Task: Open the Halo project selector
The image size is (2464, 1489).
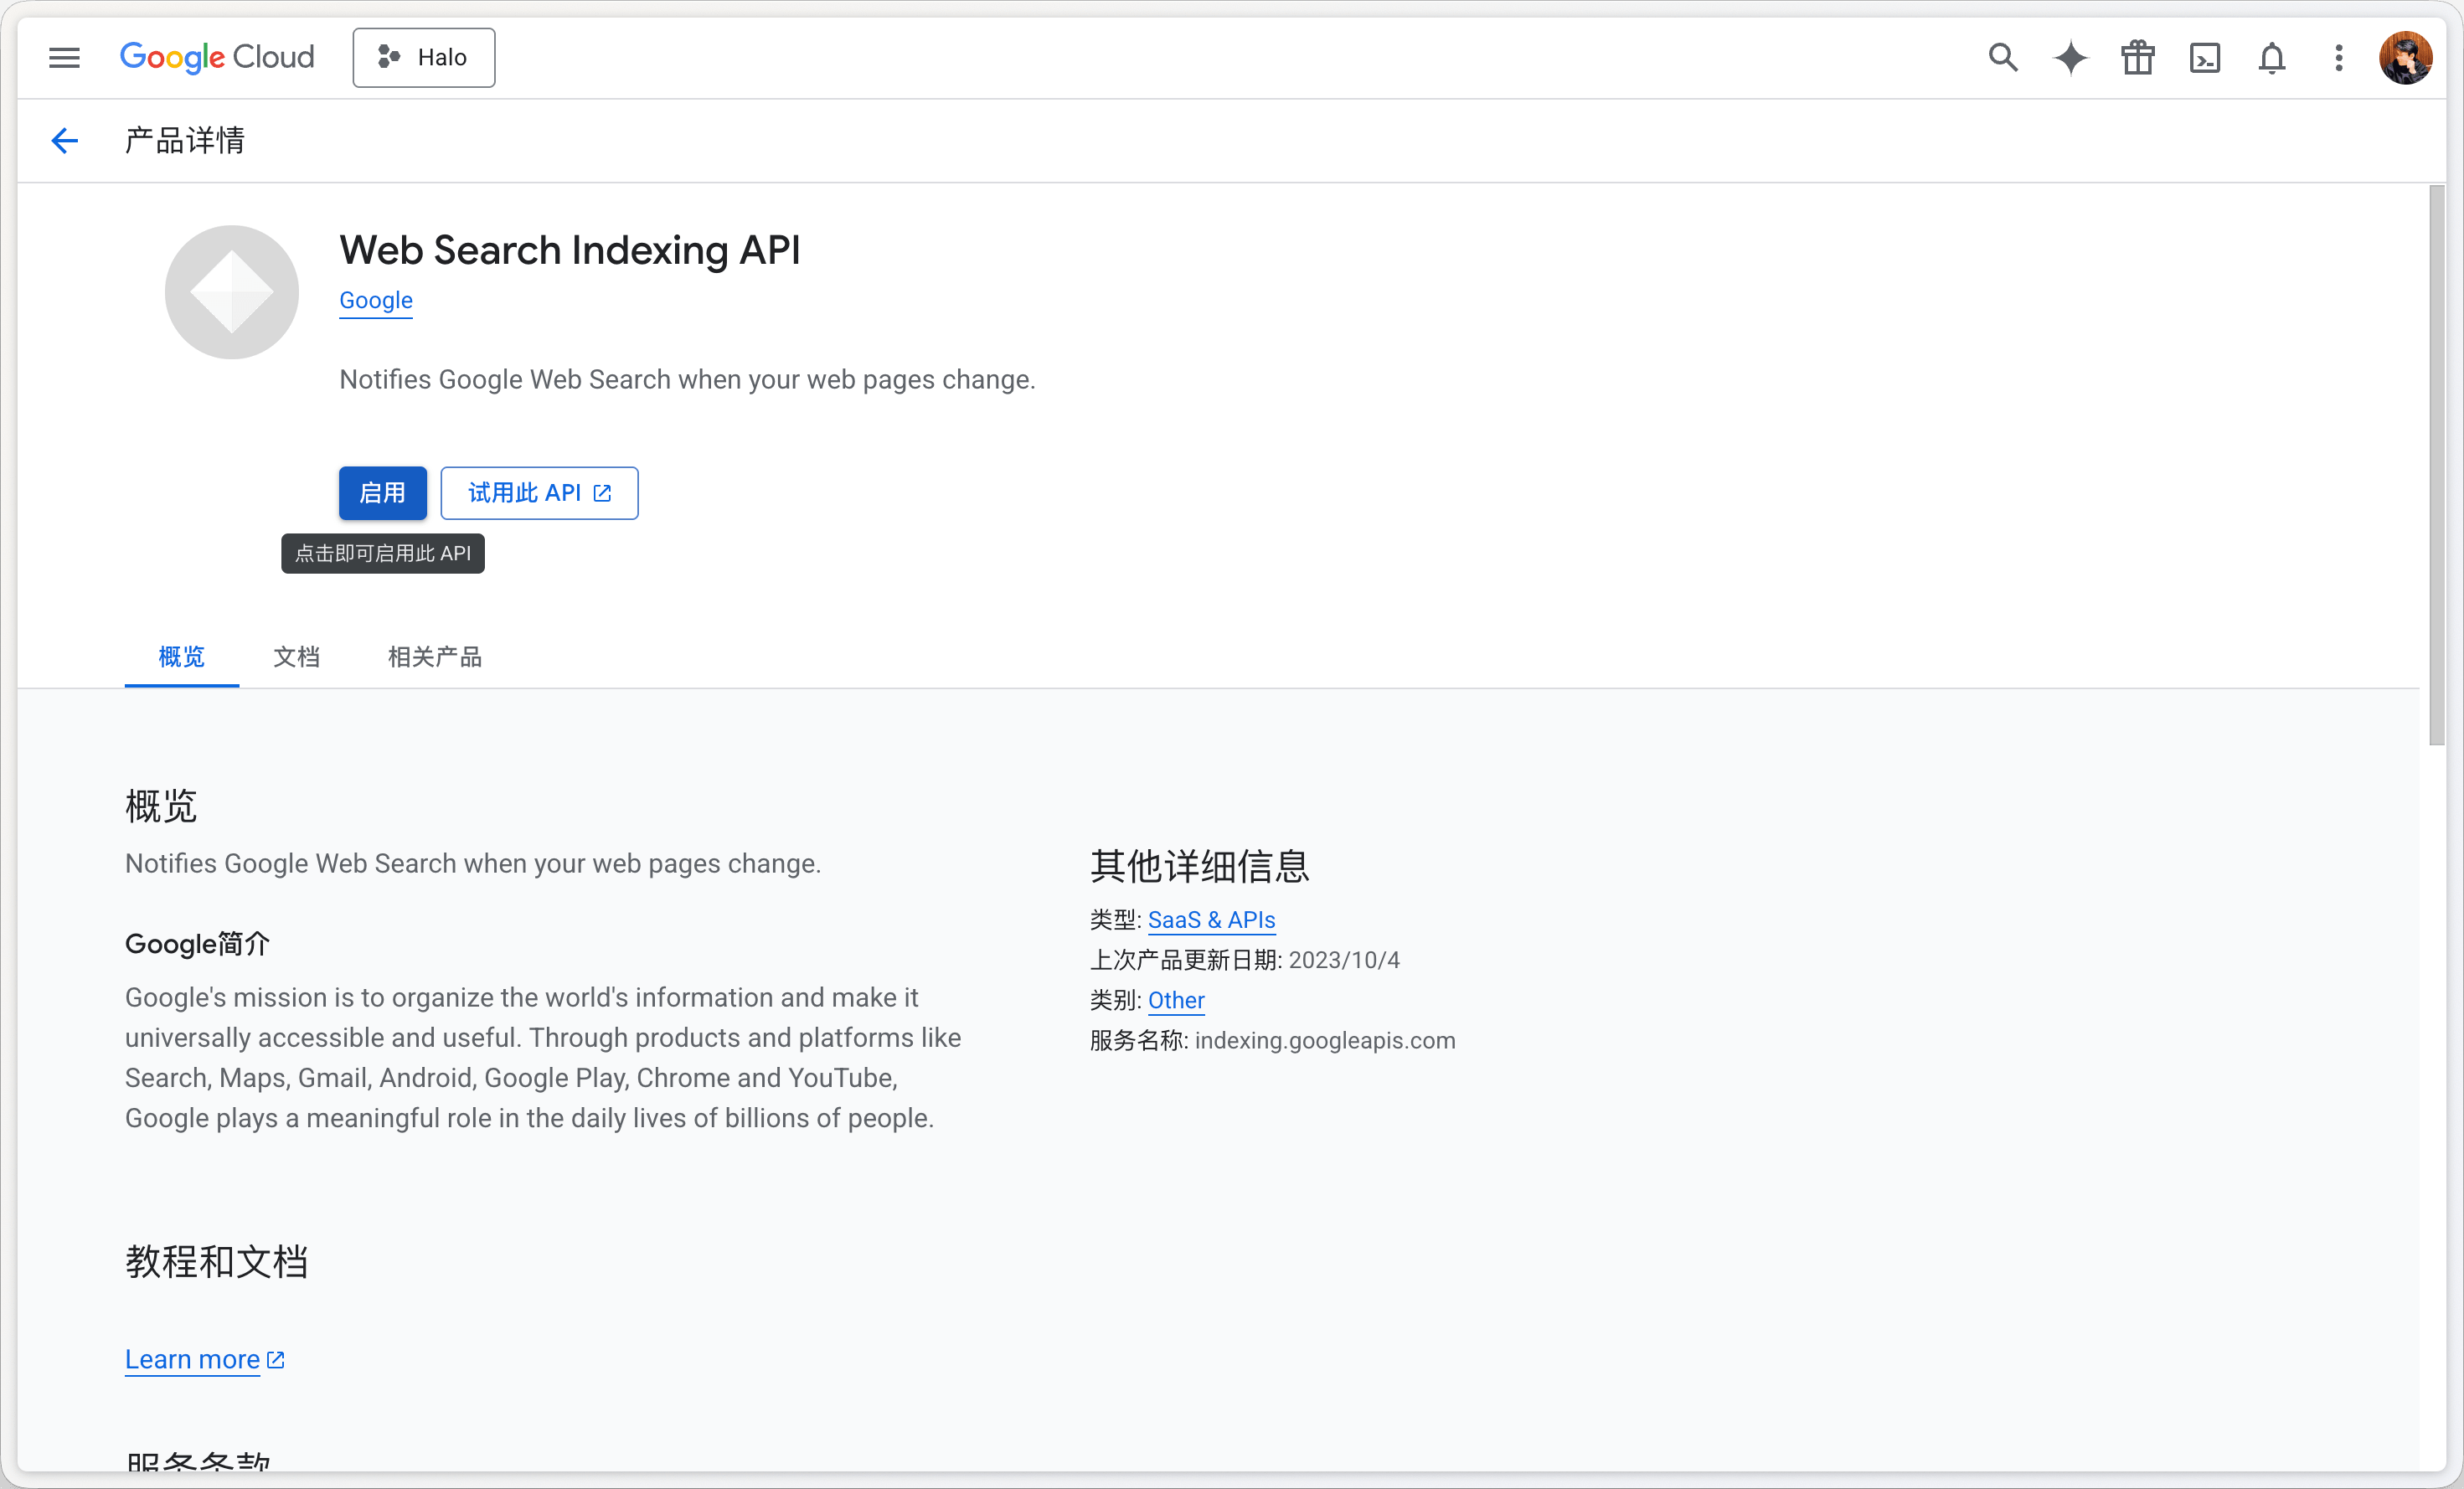Action: pos(423,58)
